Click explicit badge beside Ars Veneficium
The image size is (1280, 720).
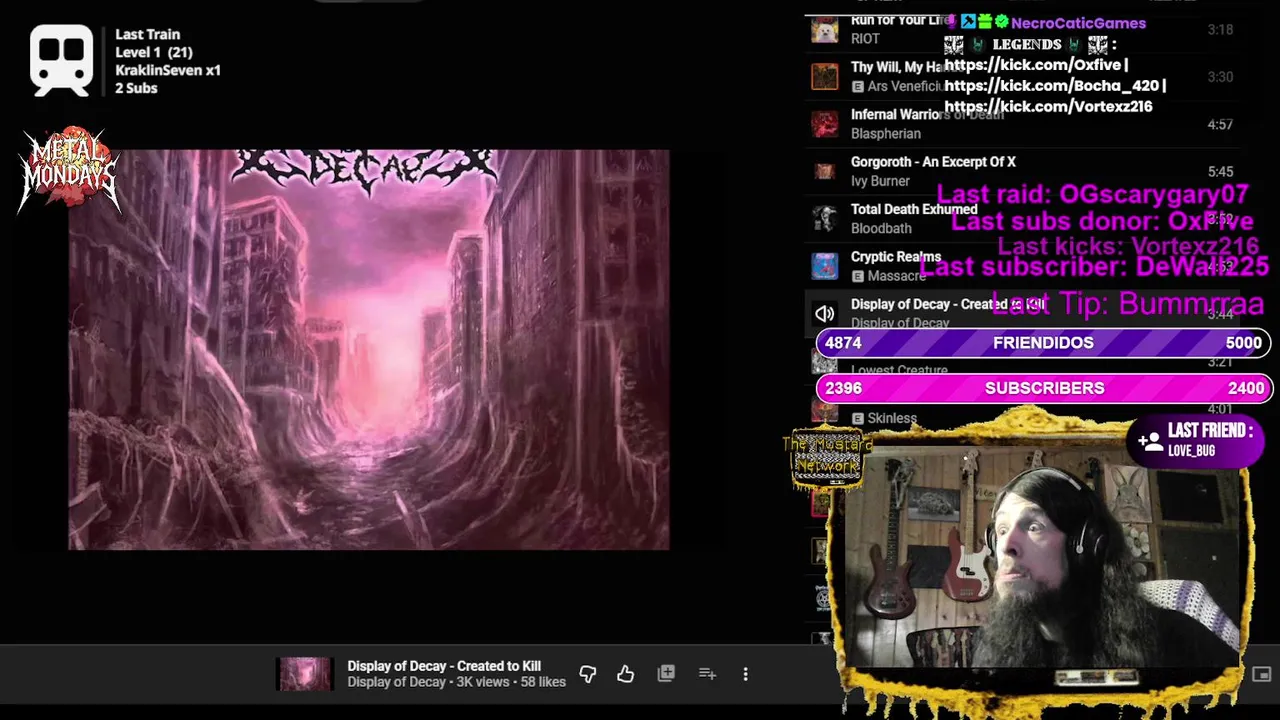click(857, 87)
